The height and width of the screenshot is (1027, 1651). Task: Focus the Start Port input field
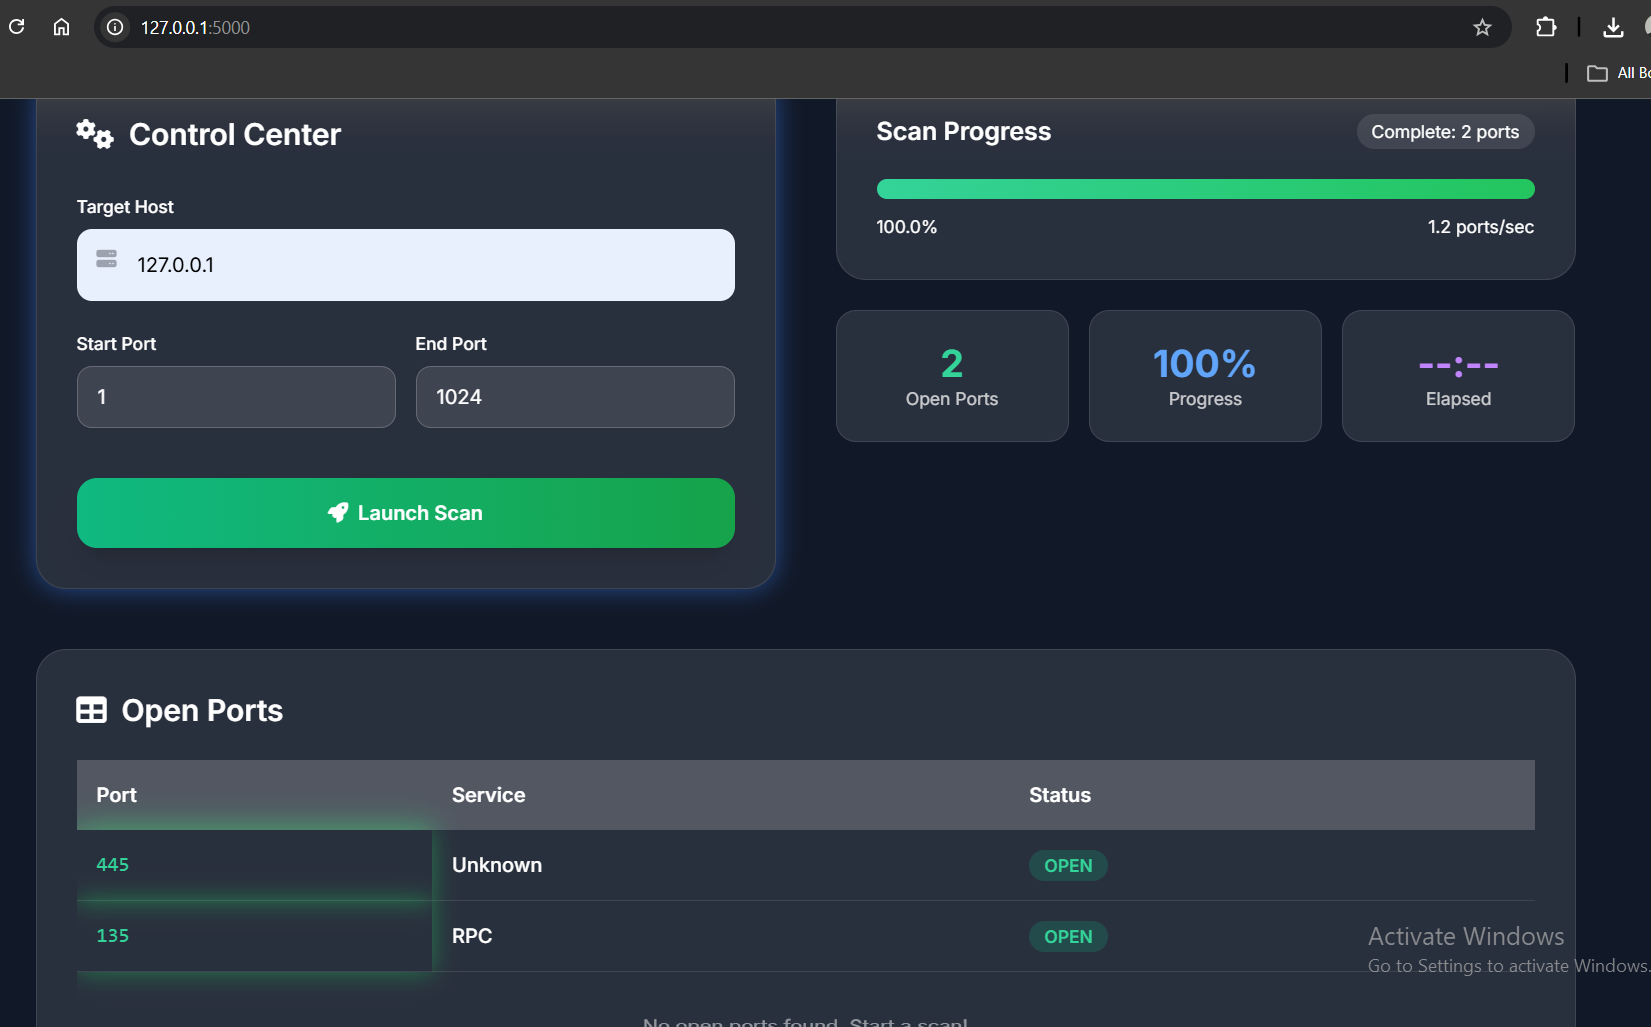click(x=236, y=397)
